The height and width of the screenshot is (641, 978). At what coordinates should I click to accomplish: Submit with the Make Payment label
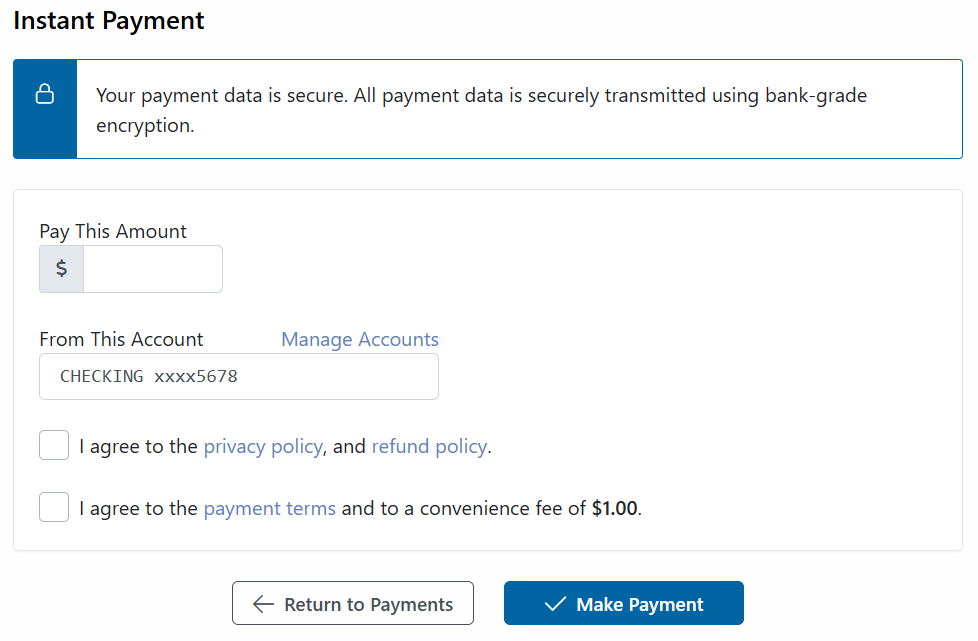coord(640,605)
